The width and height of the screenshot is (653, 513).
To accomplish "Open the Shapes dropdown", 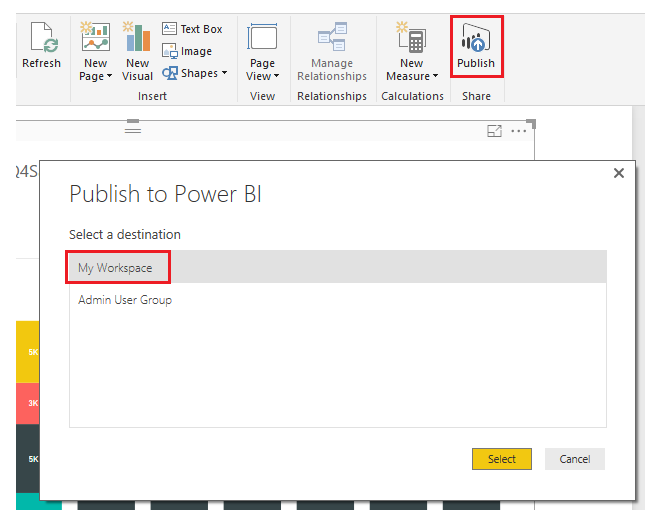I will (194, 73).
